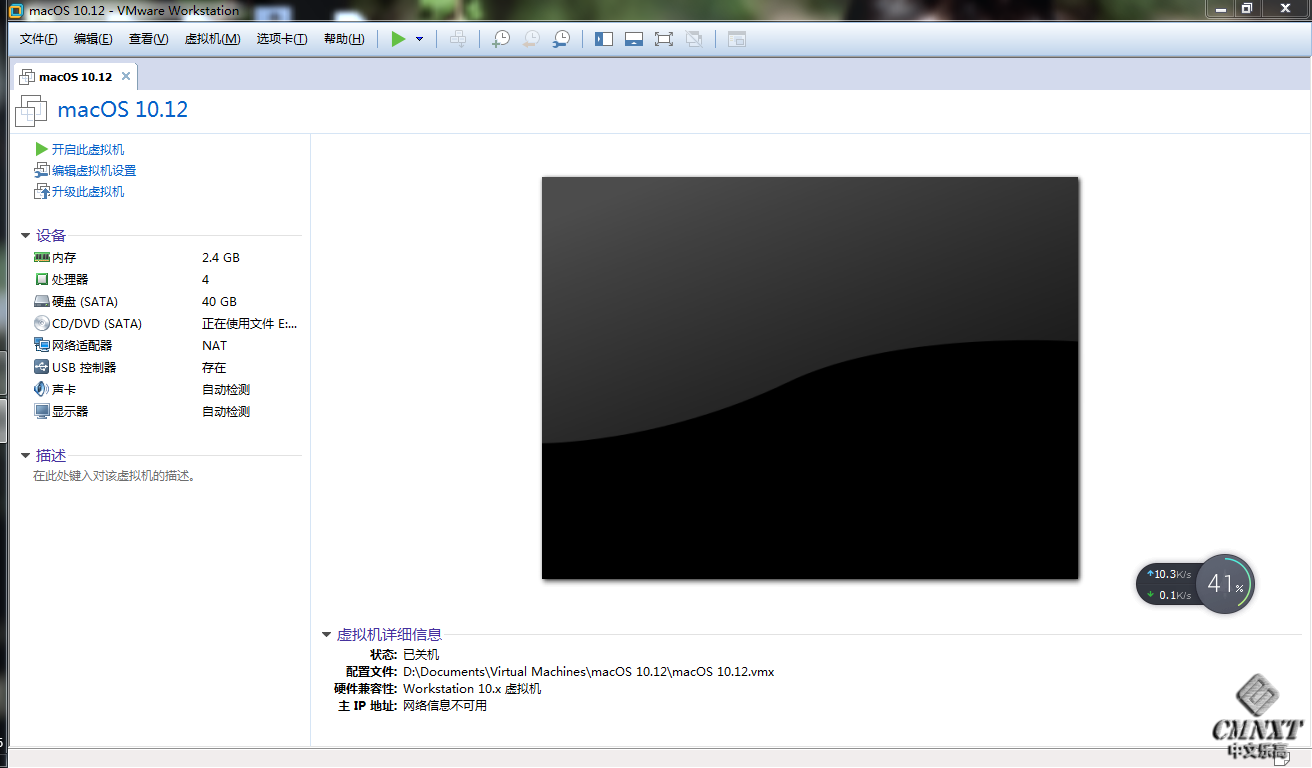Open the 文件(F) menu
1312x768 pixels.
coord(38,39)
